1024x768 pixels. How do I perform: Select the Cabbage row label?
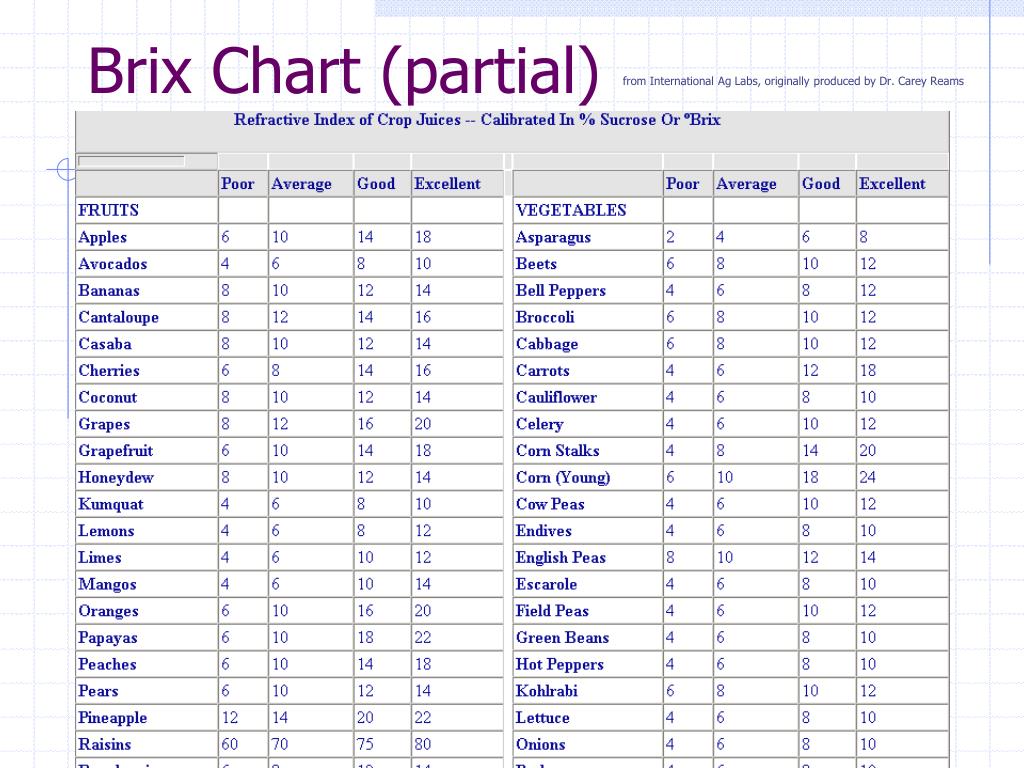click(547, 345)
